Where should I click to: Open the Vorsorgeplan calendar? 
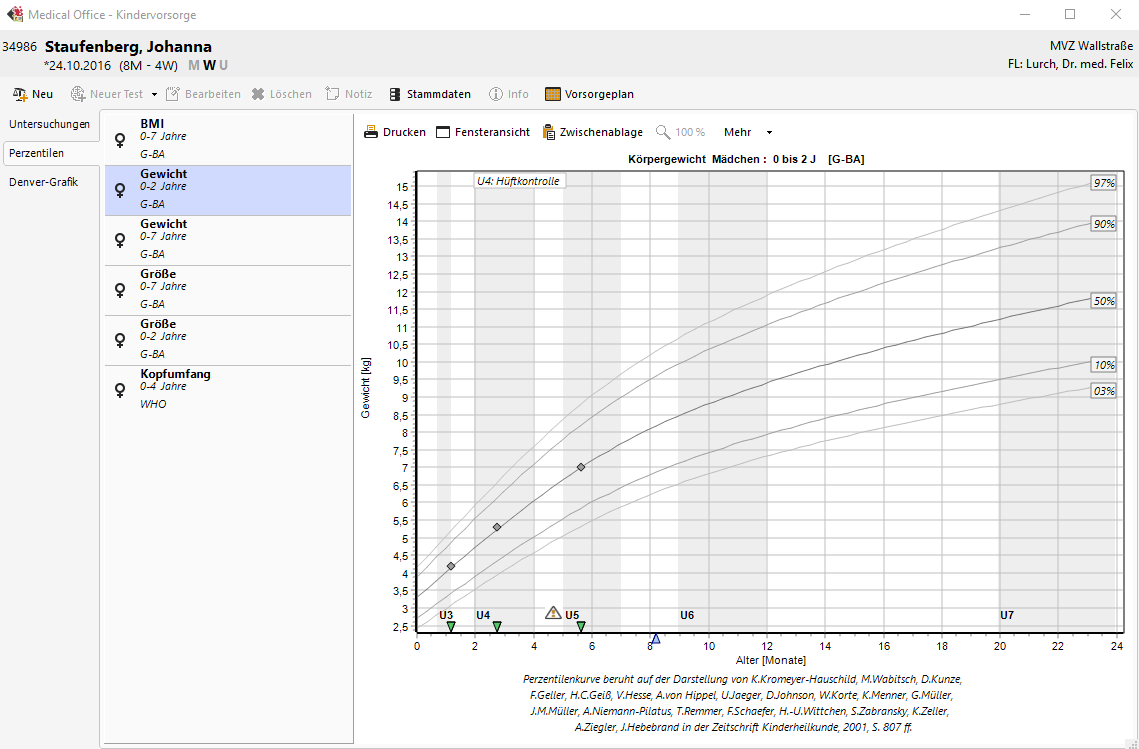coord(589,94)
